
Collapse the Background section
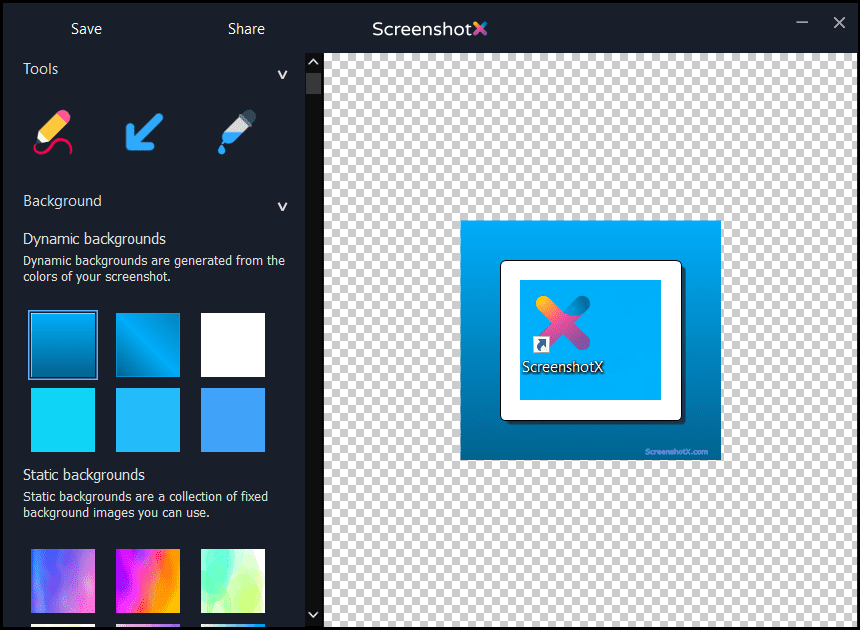[x=282, y=207]
